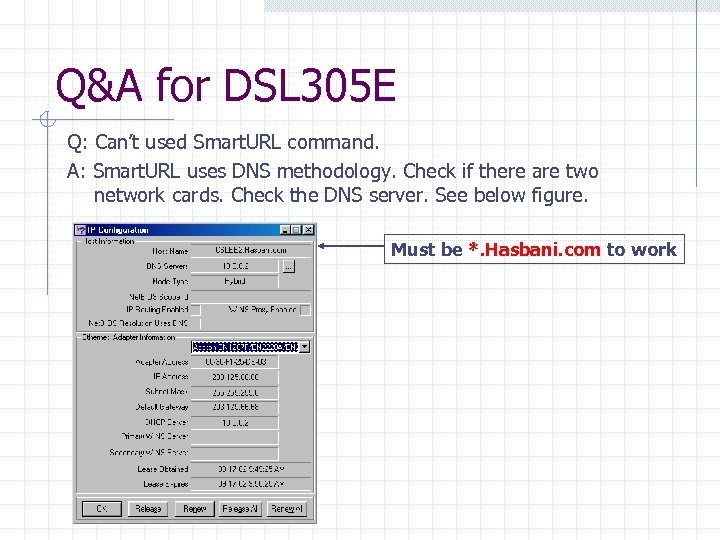Image resolution: width=720 pixels, height=540 pixels.
Task: Click the NetBIOS Scope Id field
Action: [x=251, y=297]
